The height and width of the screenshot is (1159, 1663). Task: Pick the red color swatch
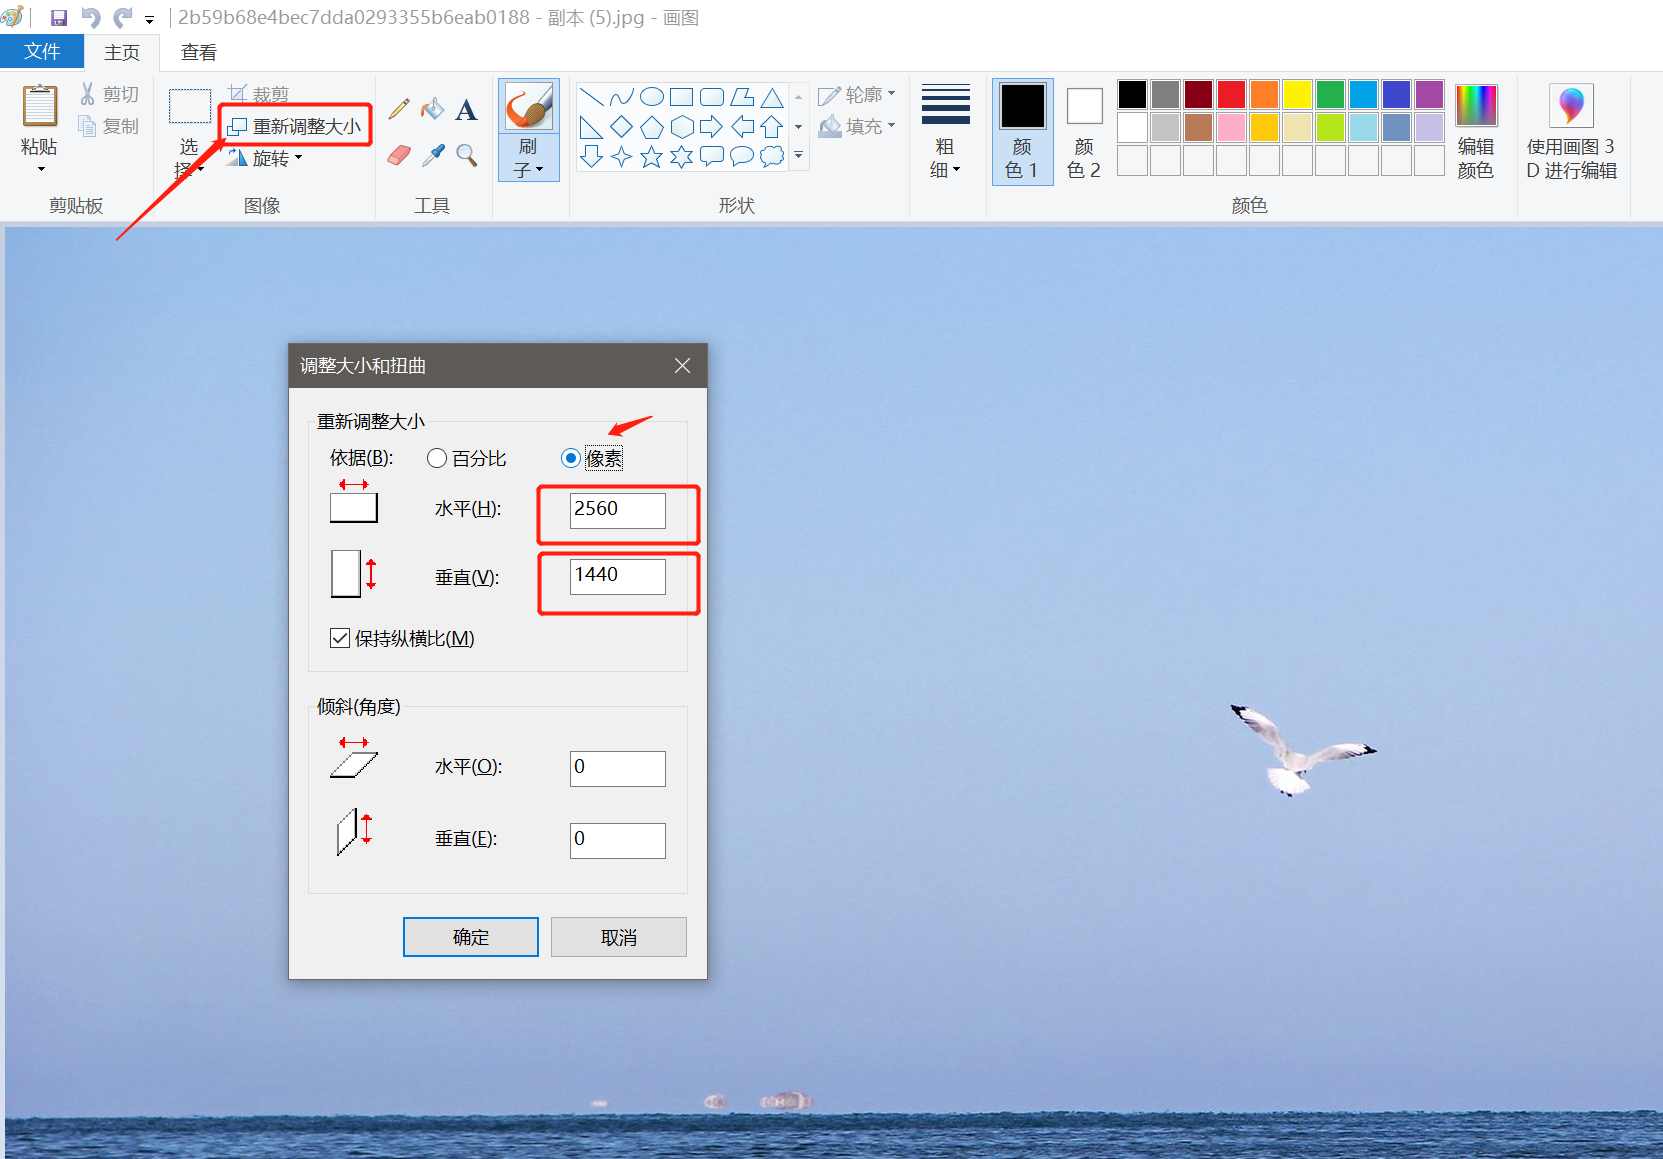click(1231, 94)
